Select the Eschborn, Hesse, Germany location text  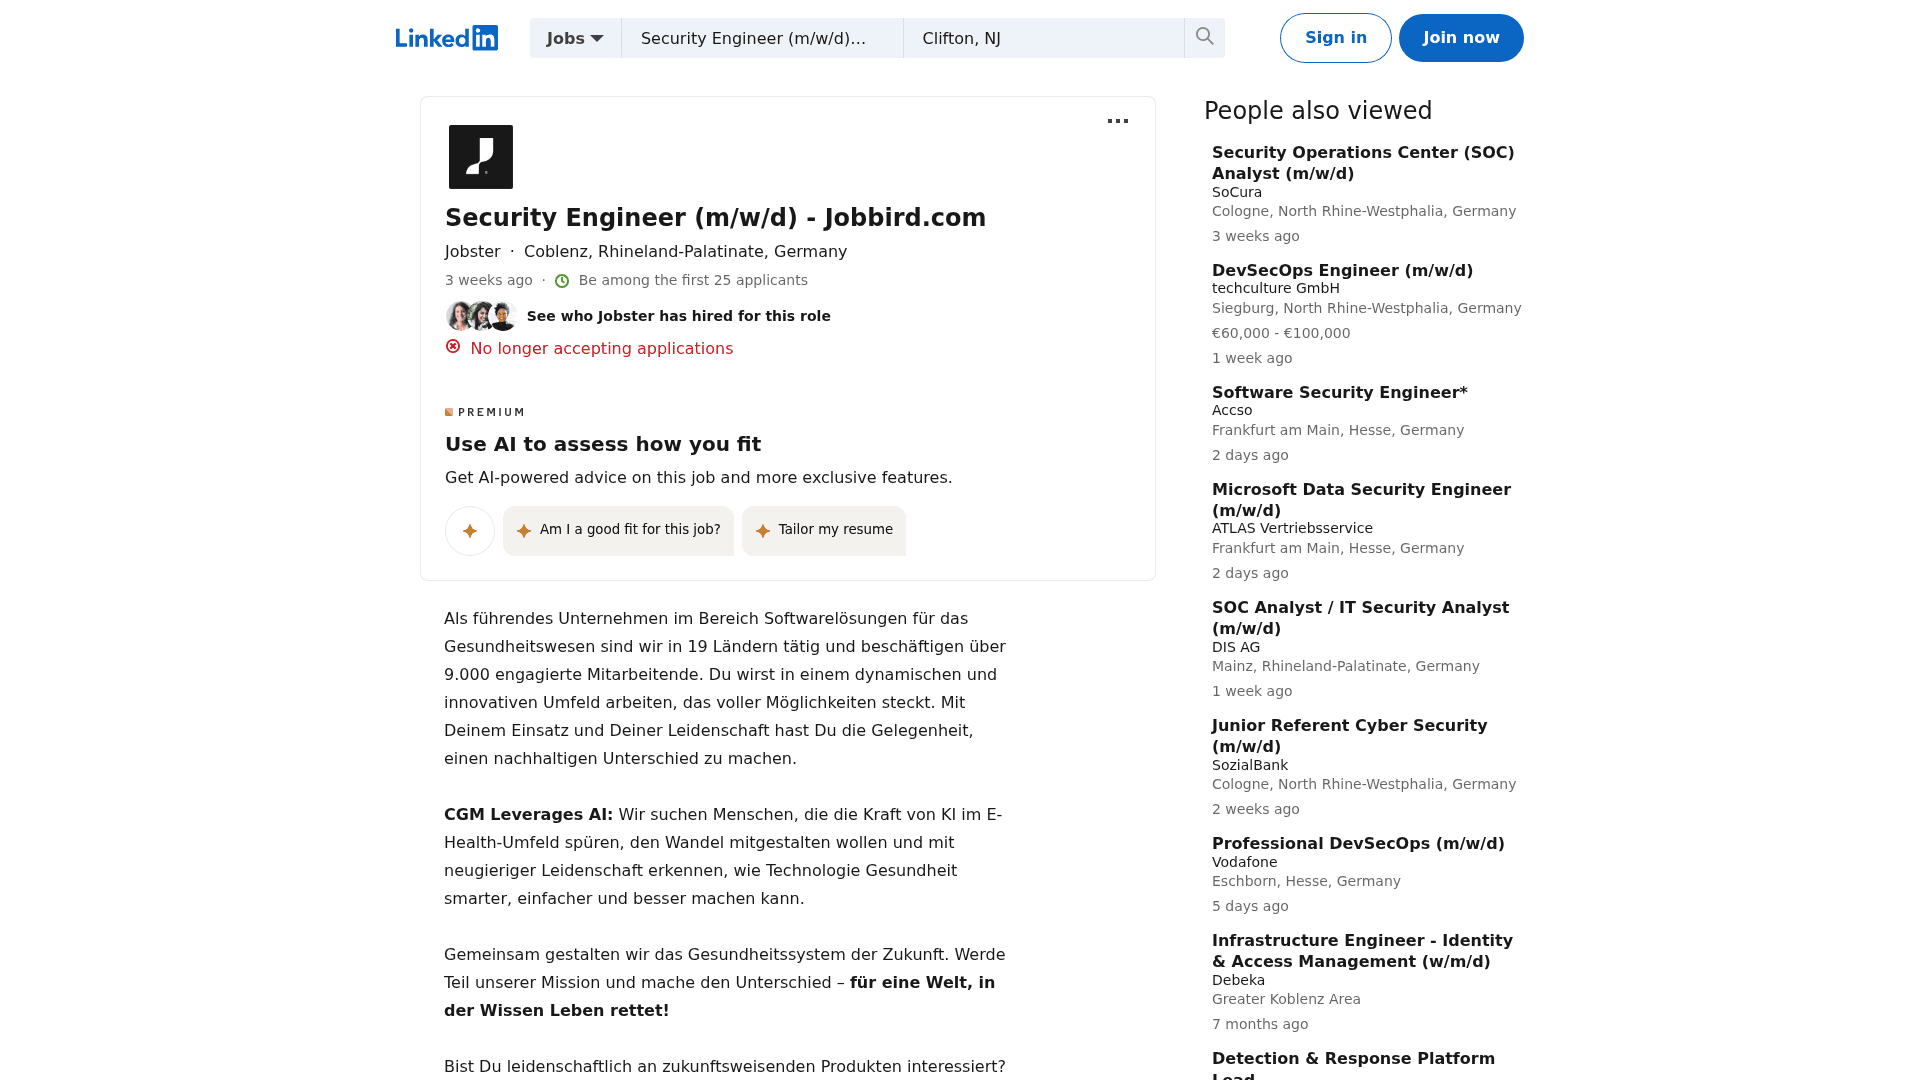[1306, 881]
